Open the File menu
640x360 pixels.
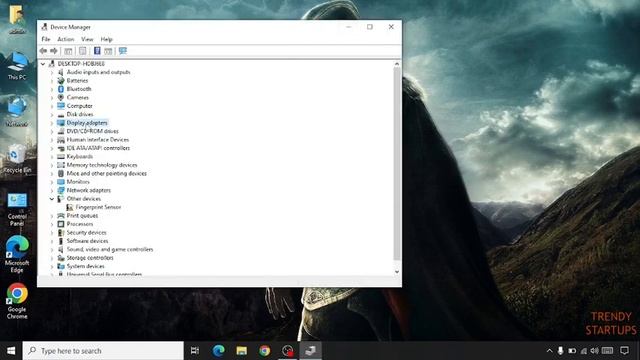click(x=46, y=39)
